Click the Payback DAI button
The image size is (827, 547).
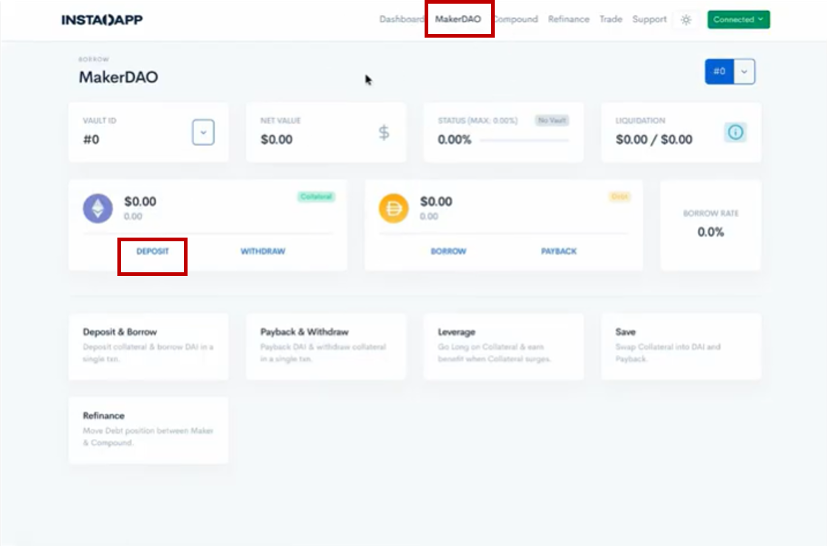tap(559, 251)
